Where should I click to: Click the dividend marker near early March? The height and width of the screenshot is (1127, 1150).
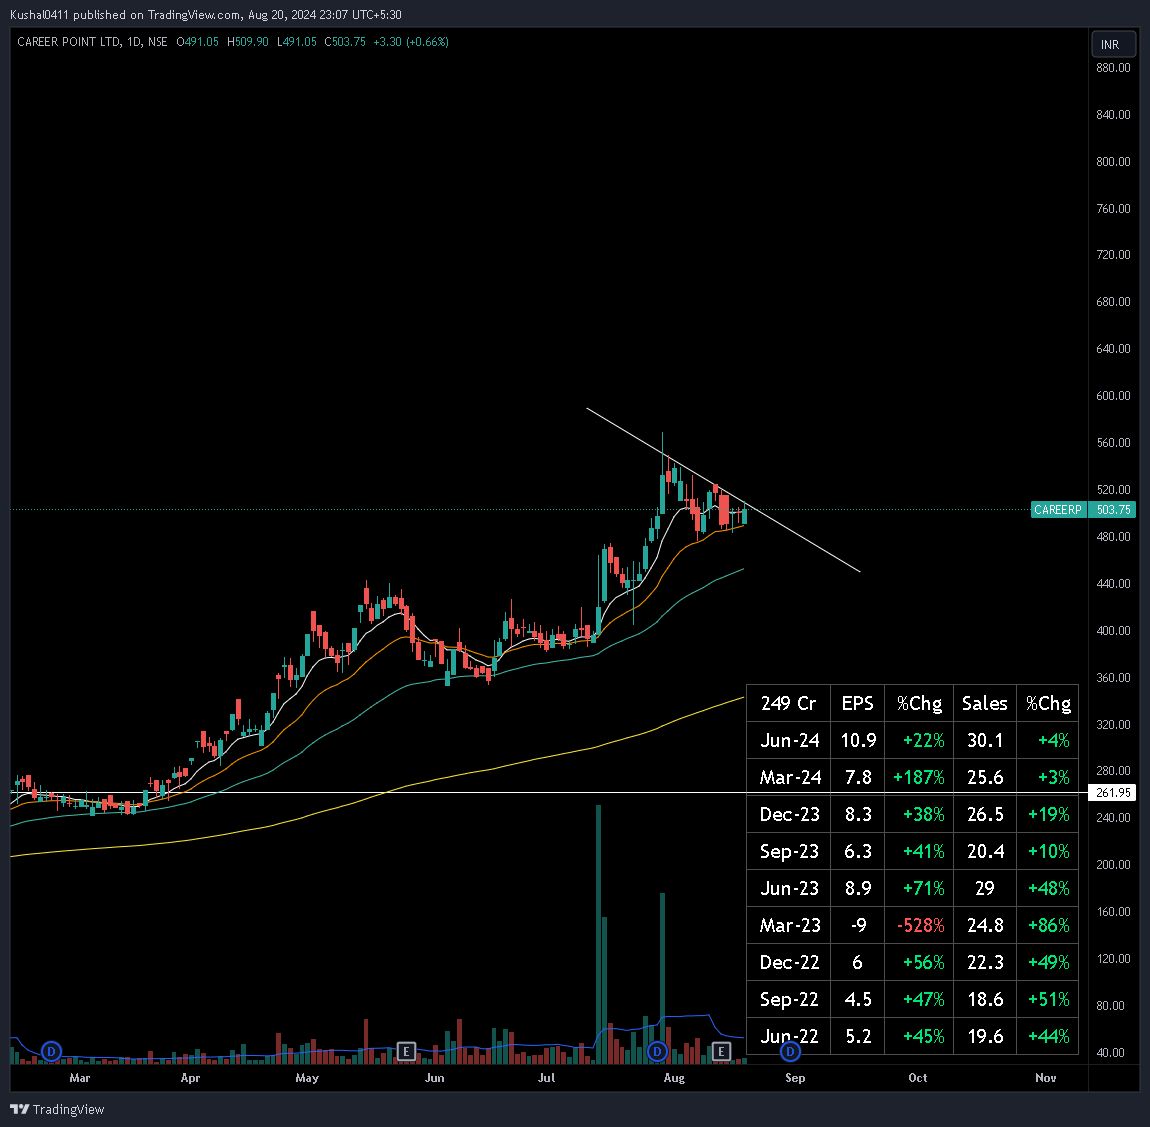point(51,1051)
